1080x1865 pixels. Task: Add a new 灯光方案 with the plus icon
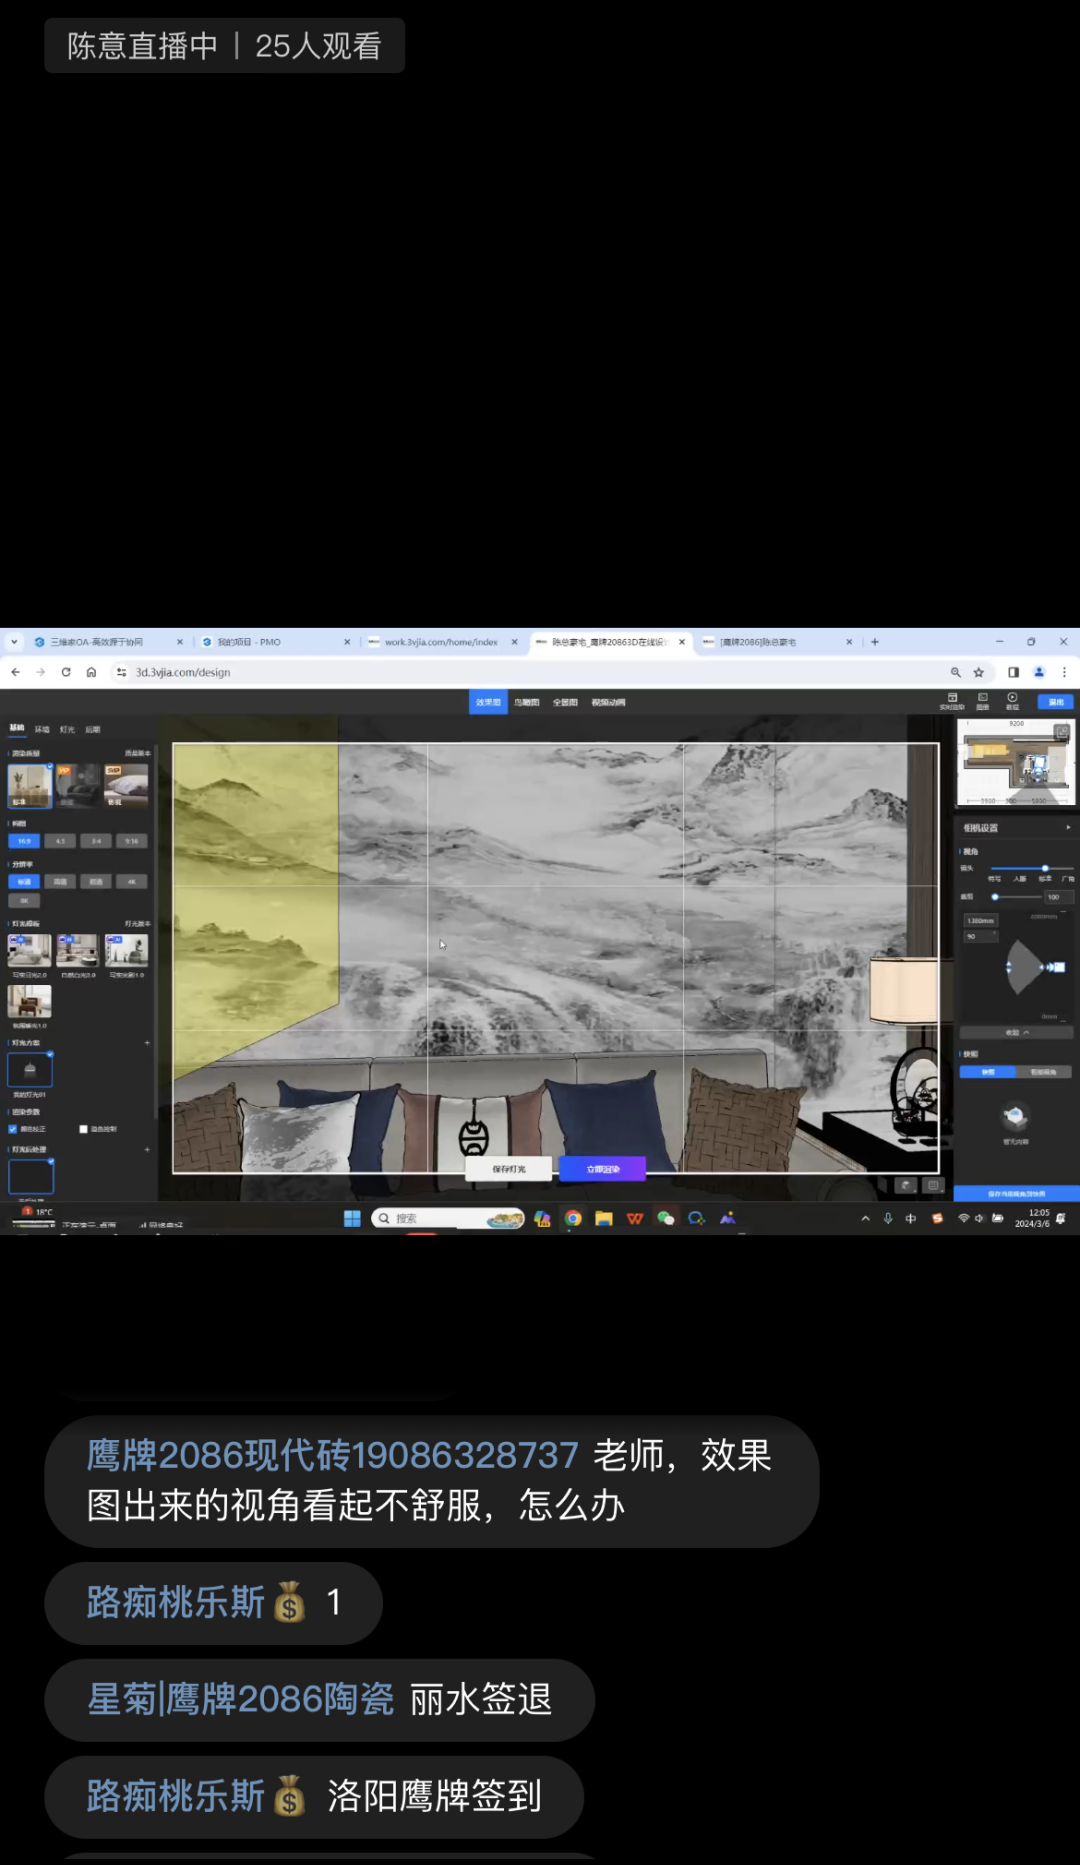147,1043
